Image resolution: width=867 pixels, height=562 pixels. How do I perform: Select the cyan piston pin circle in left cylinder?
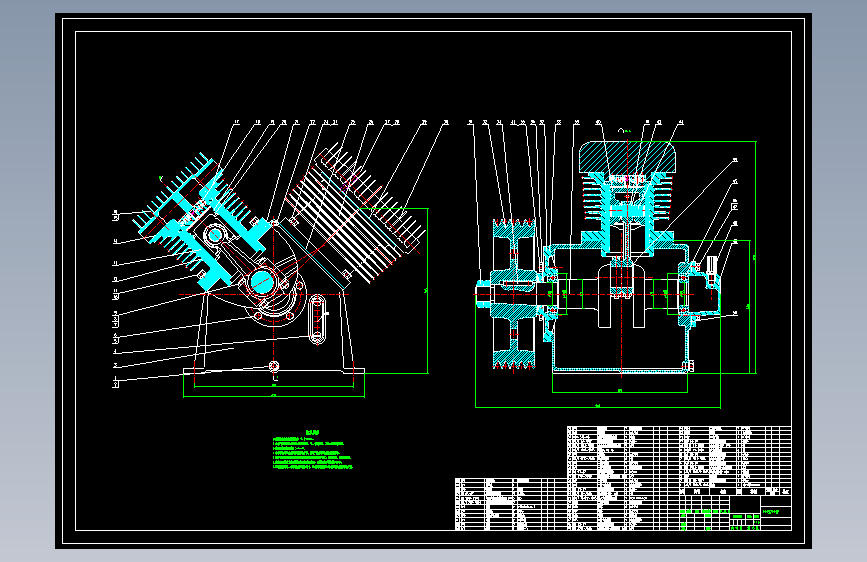pyautogui.click(x=214, y=235)
